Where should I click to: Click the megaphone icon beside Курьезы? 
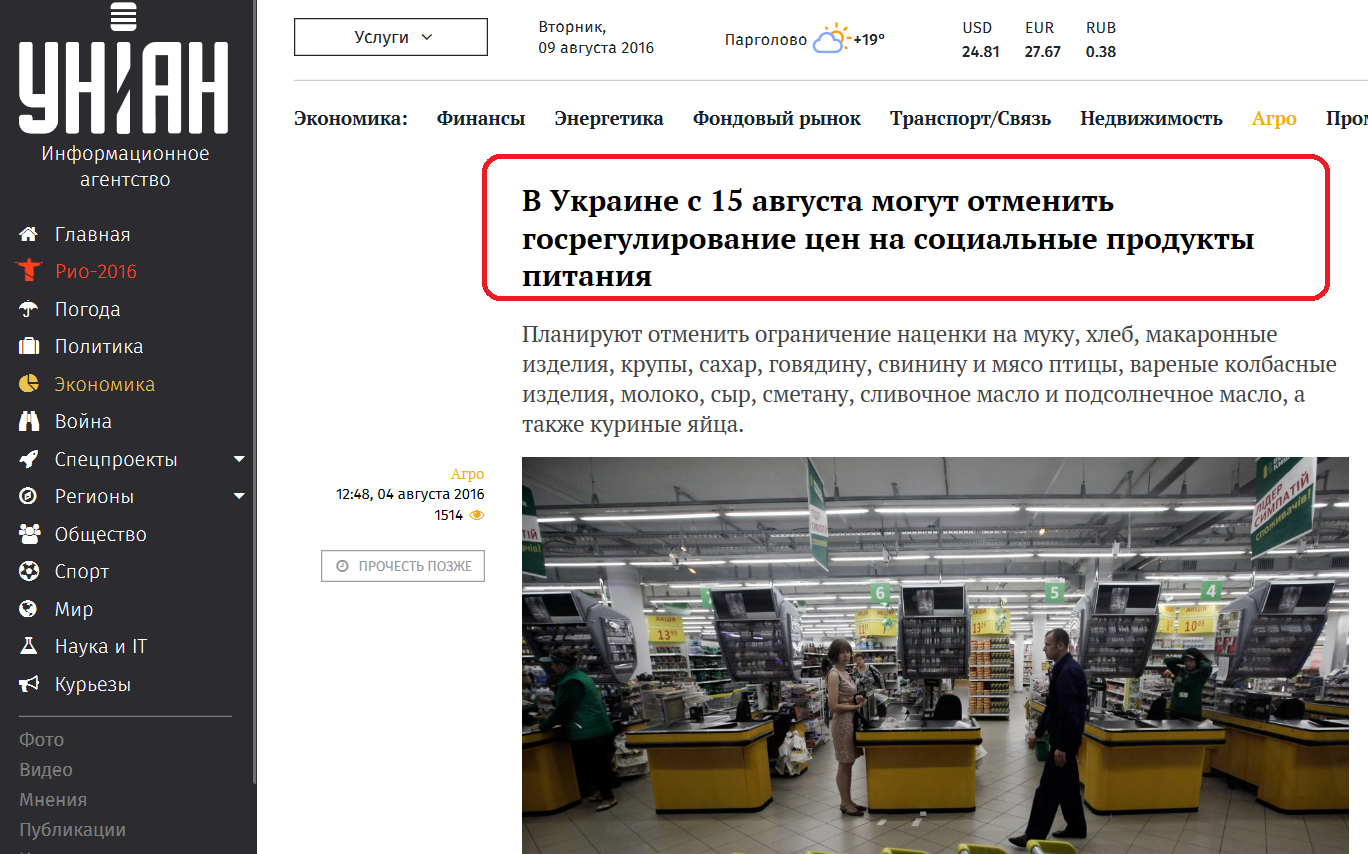tap(29, 684)
